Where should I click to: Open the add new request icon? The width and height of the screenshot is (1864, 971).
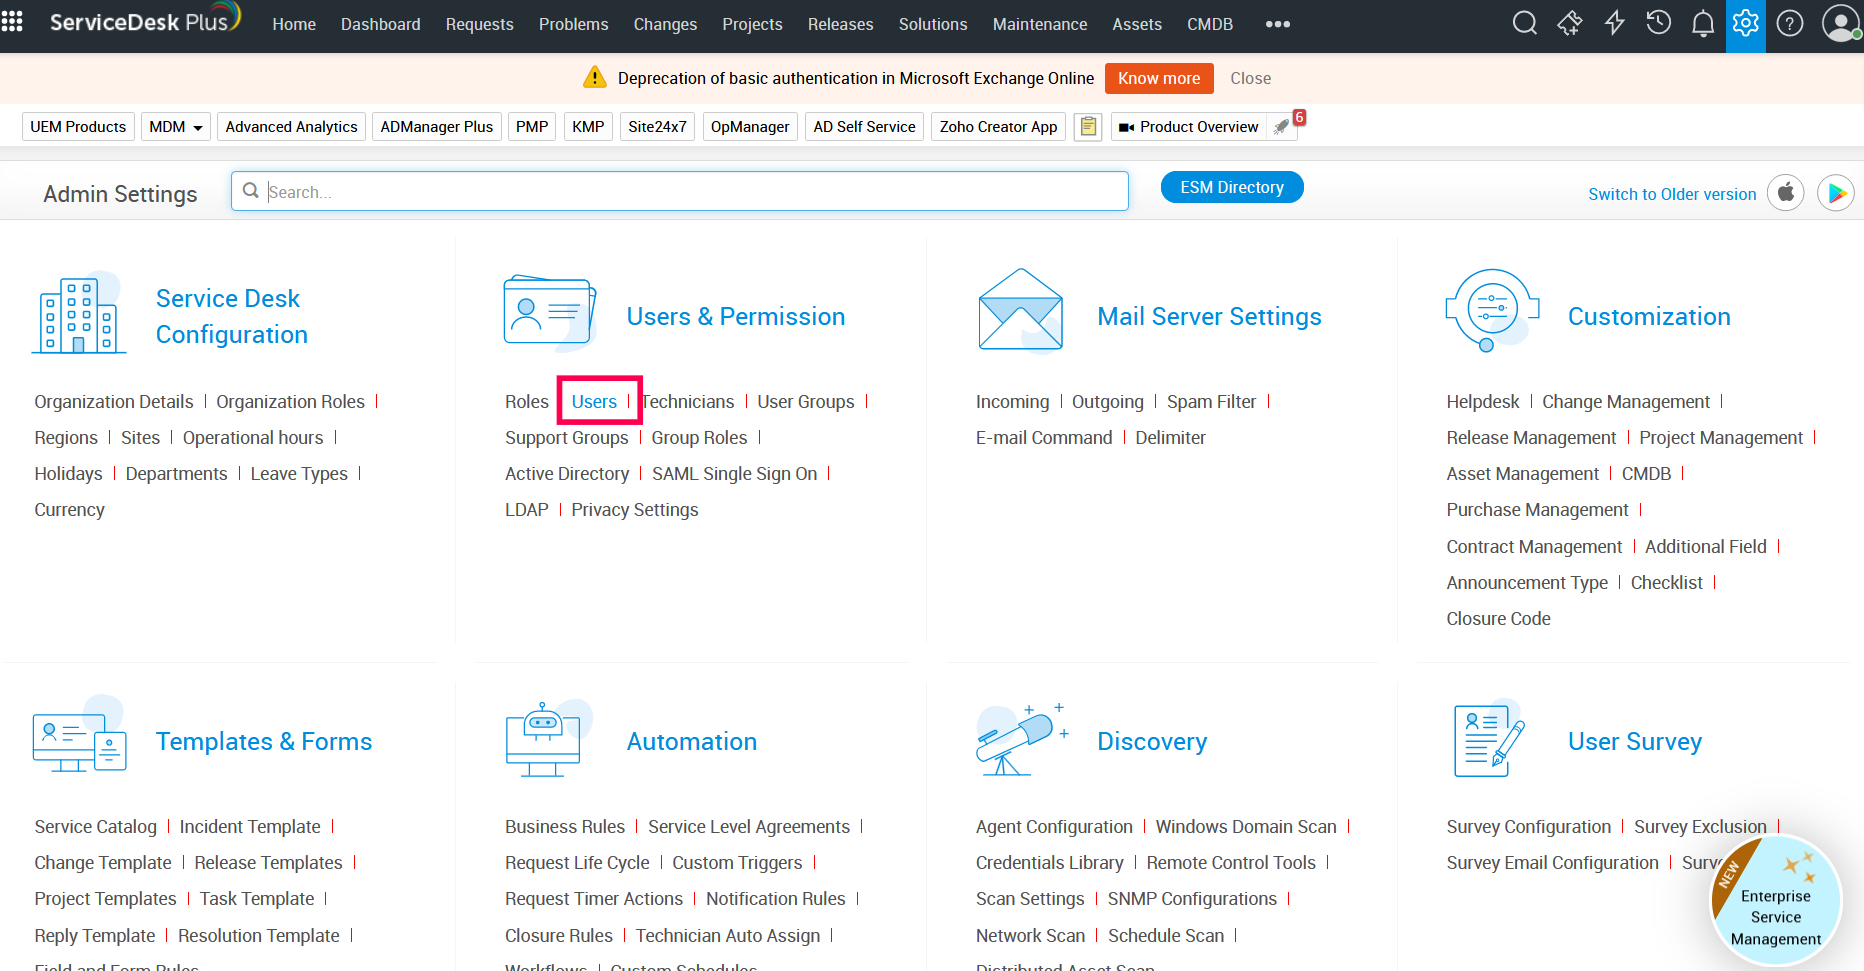pyautogui.click(x=1569, y=23)
